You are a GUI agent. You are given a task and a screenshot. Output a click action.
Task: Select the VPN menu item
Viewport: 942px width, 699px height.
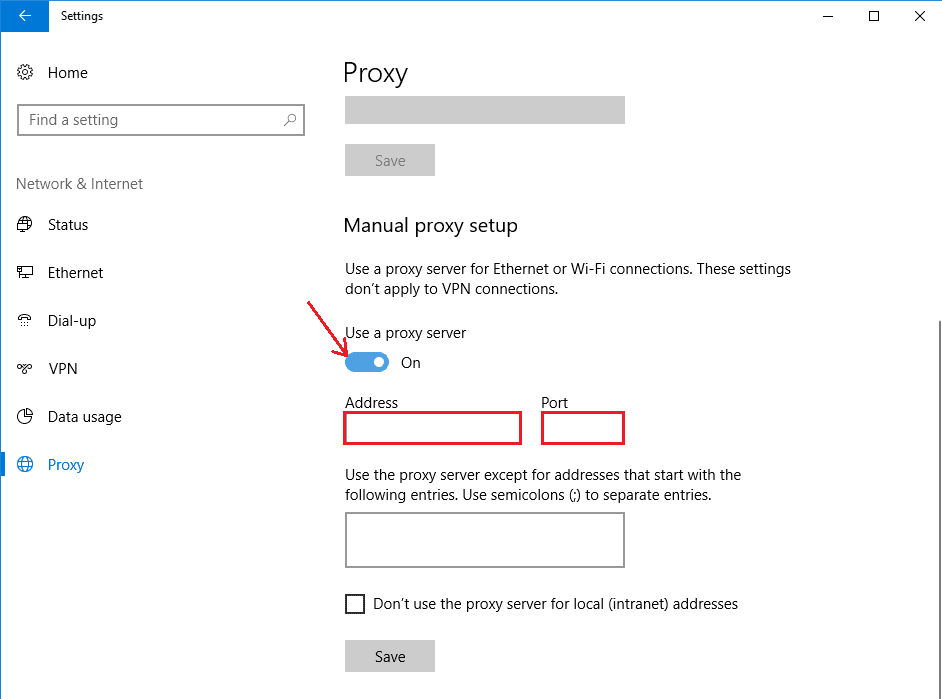click(63, 369)
